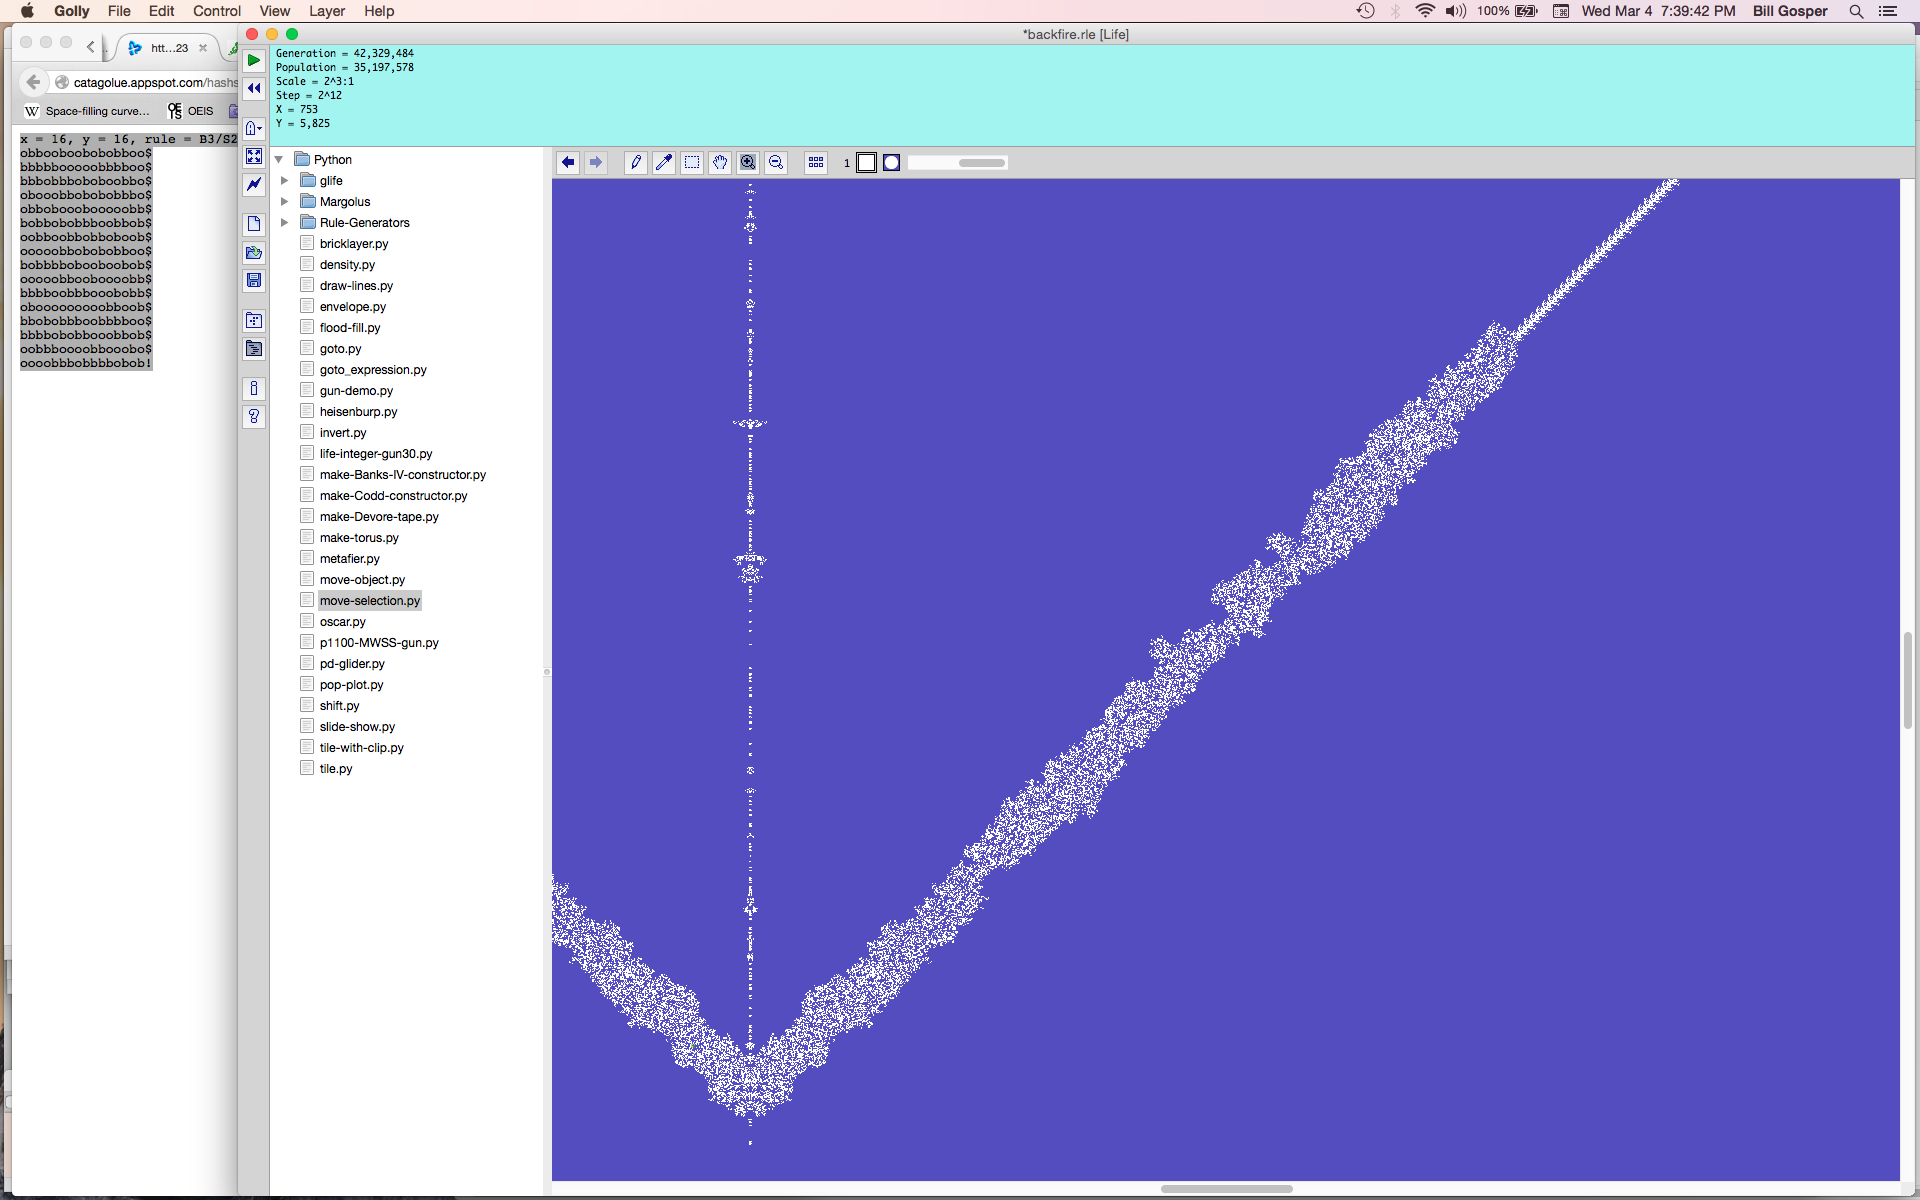The height and width of the screenshot is (1200, 1920).
Task: Click the Reset rewind button
Action: coord(254,88)
